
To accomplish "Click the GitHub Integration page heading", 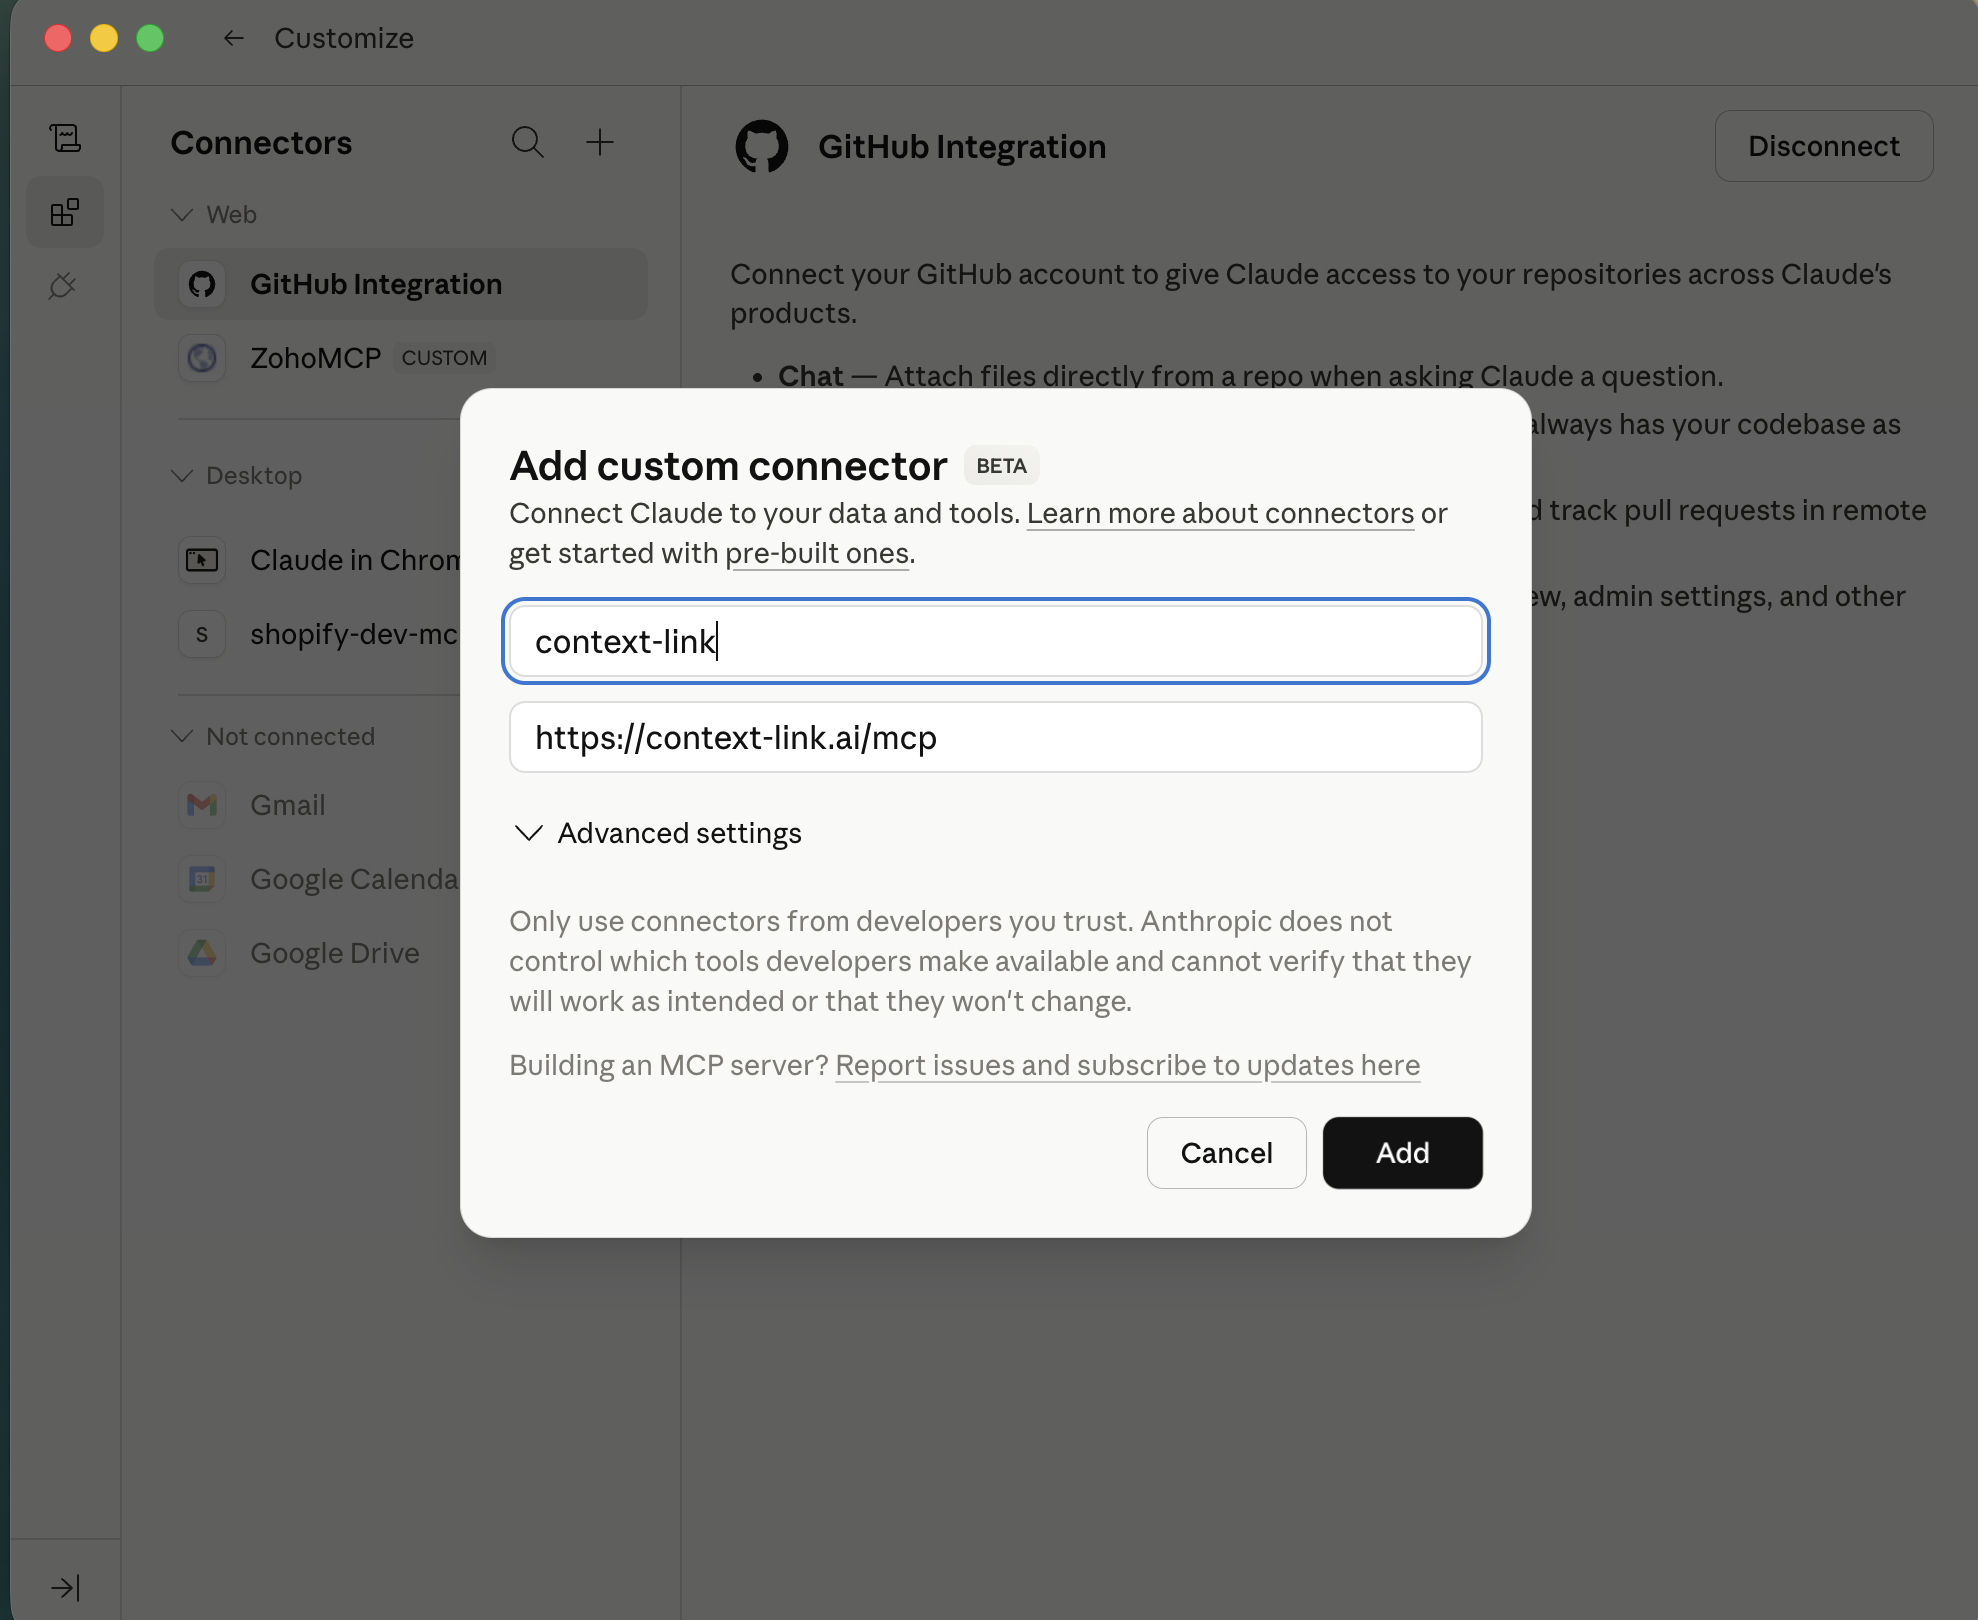I will click(x=962, y=147).
